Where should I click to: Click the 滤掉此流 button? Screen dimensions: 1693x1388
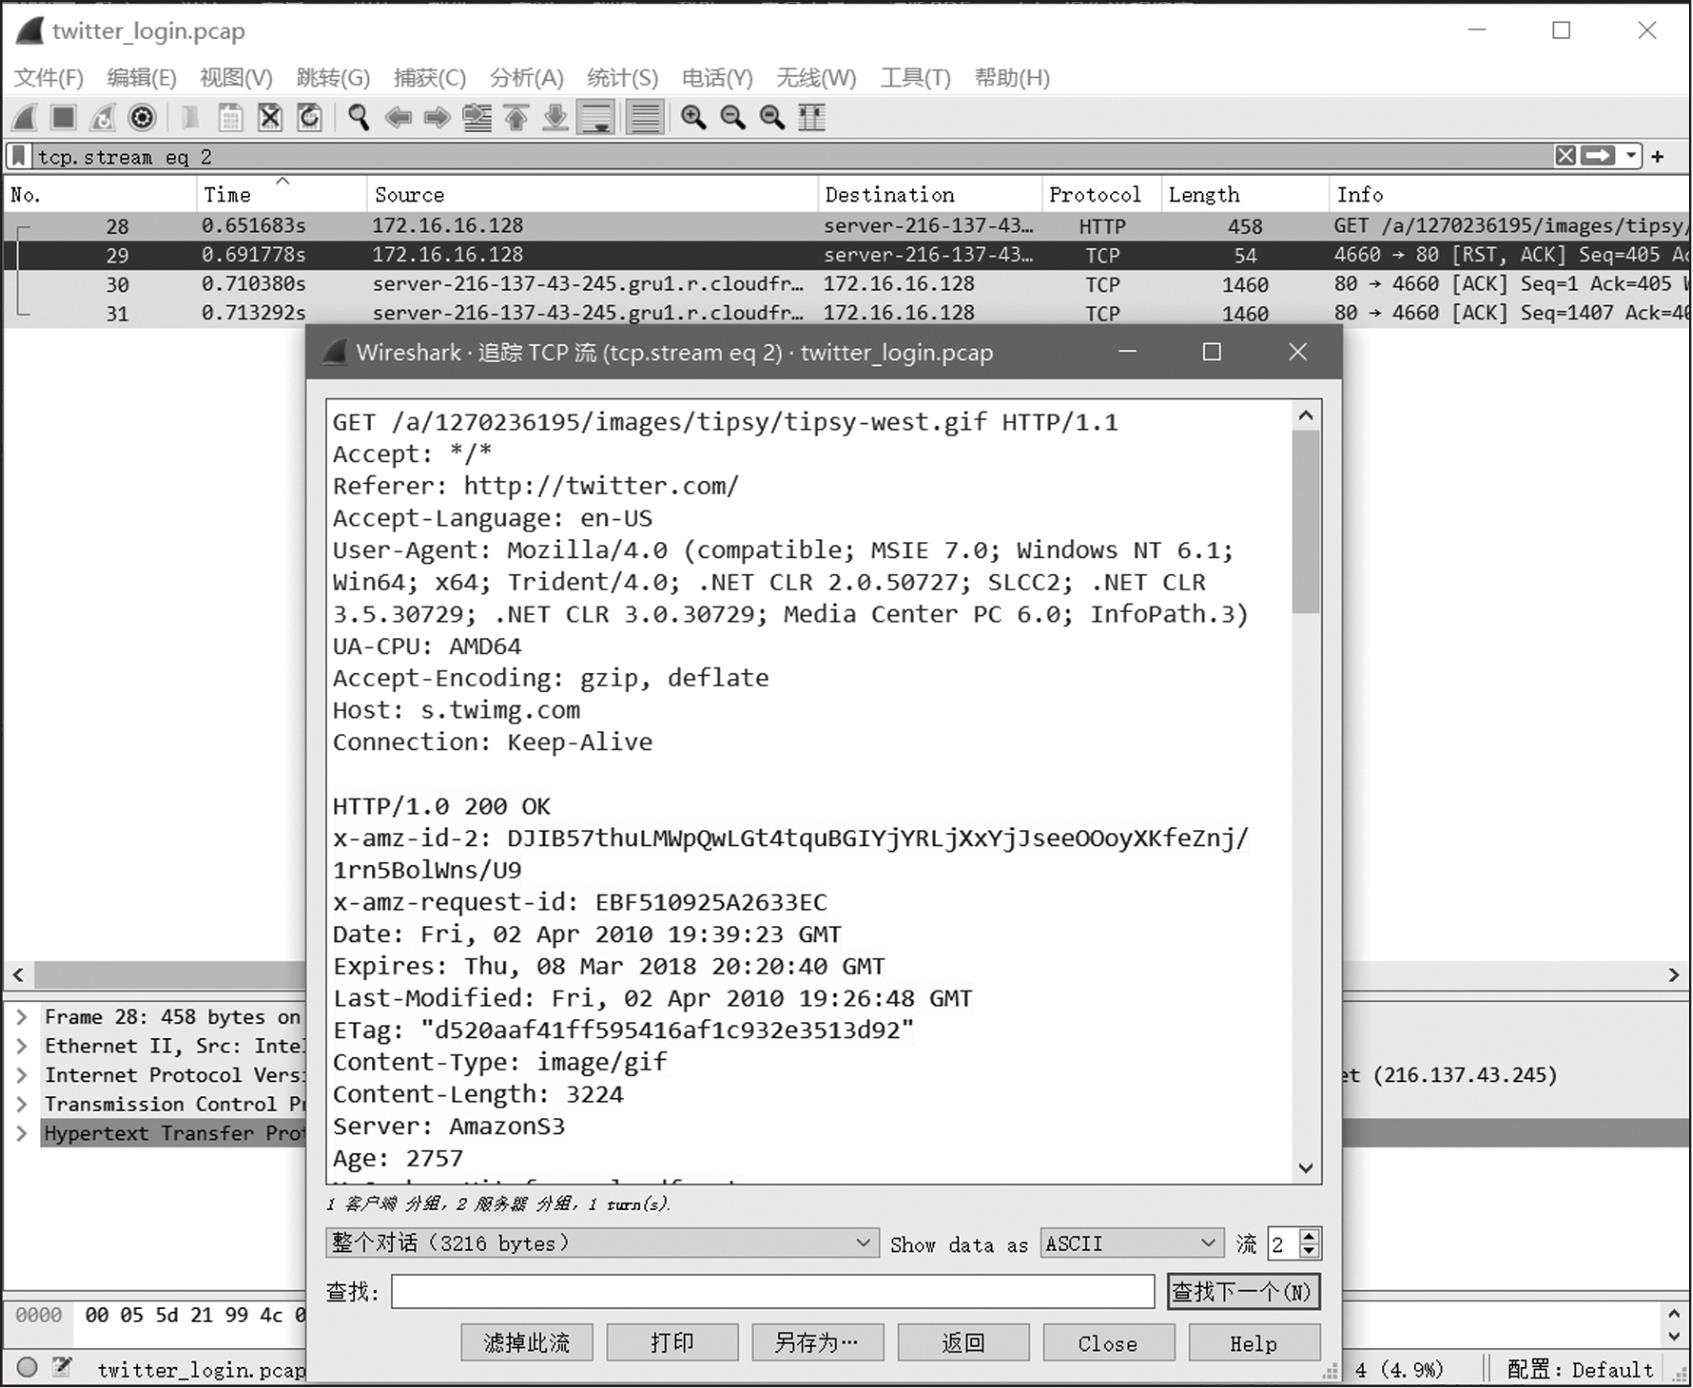(x=526, y=1343)
